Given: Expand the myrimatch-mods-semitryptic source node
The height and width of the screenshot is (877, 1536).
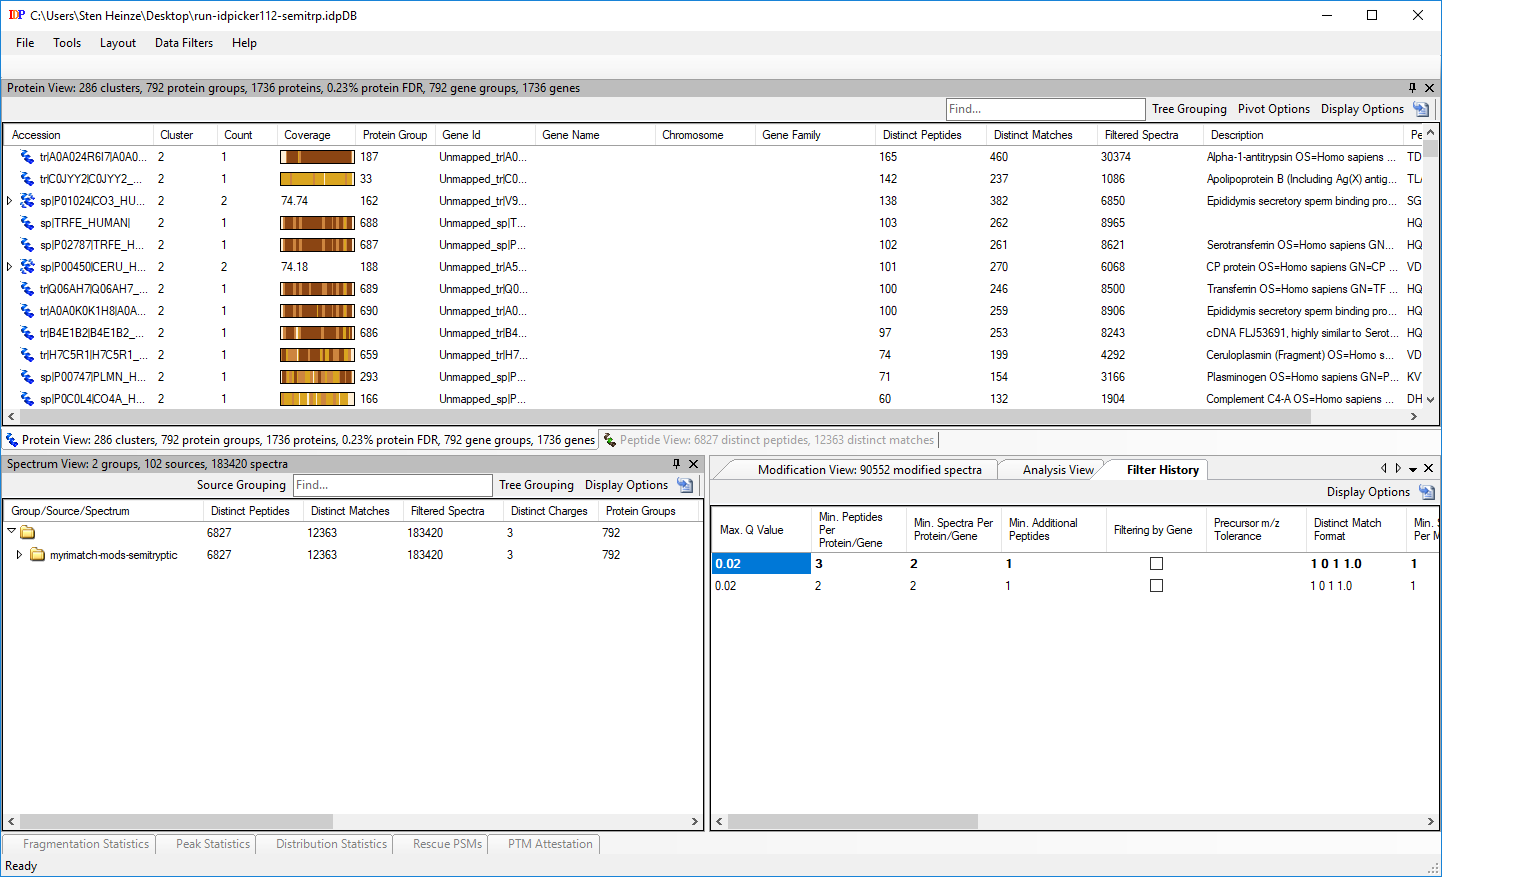Looking at the screenshot, I should (19, 555).
